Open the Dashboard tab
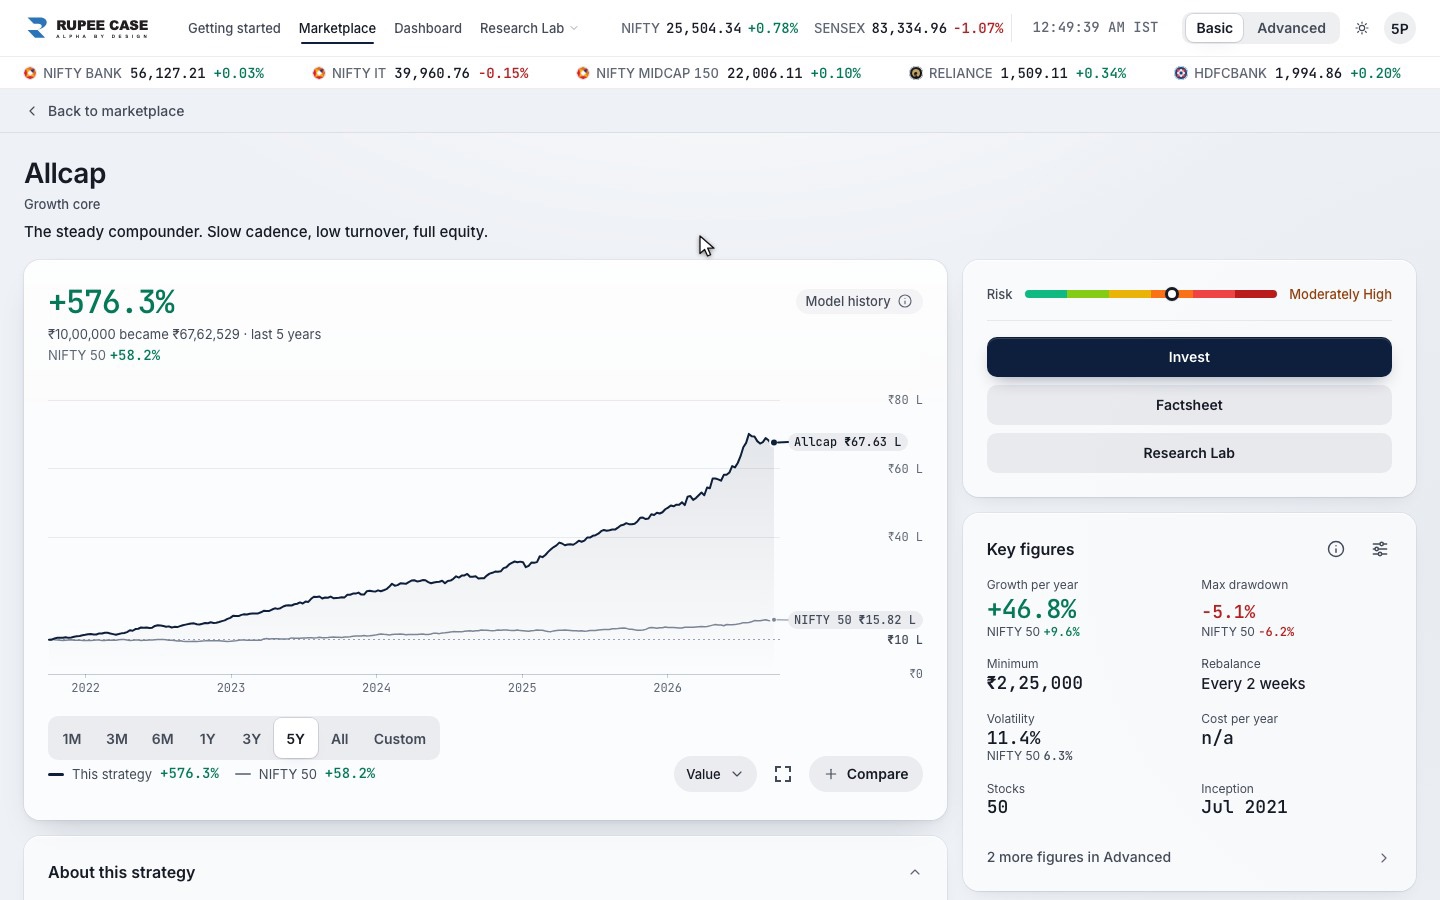The width and height of the screenshot is (1440, 900). [428, 28]
